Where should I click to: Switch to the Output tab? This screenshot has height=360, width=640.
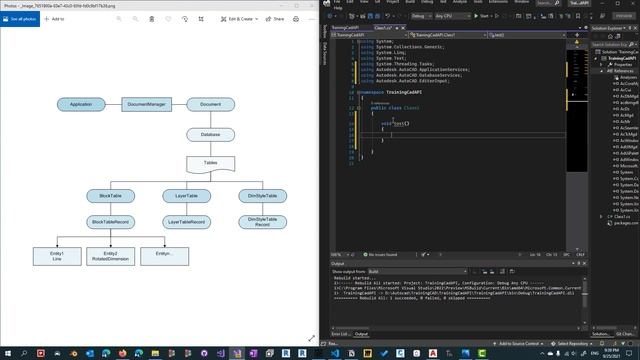pos(361,334)
